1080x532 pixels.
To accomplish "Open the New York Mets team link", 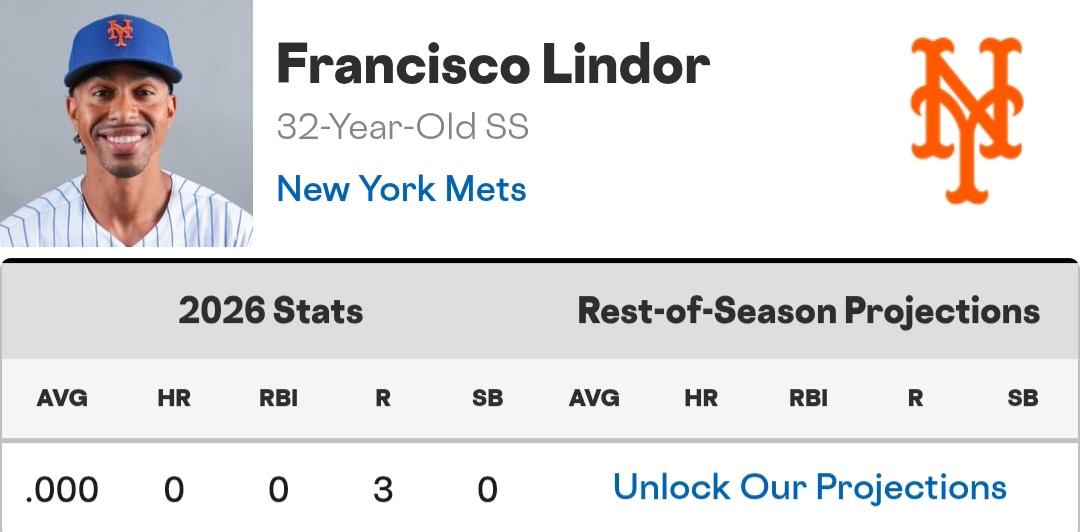I will pyautogui.click(x=401, y=188).
